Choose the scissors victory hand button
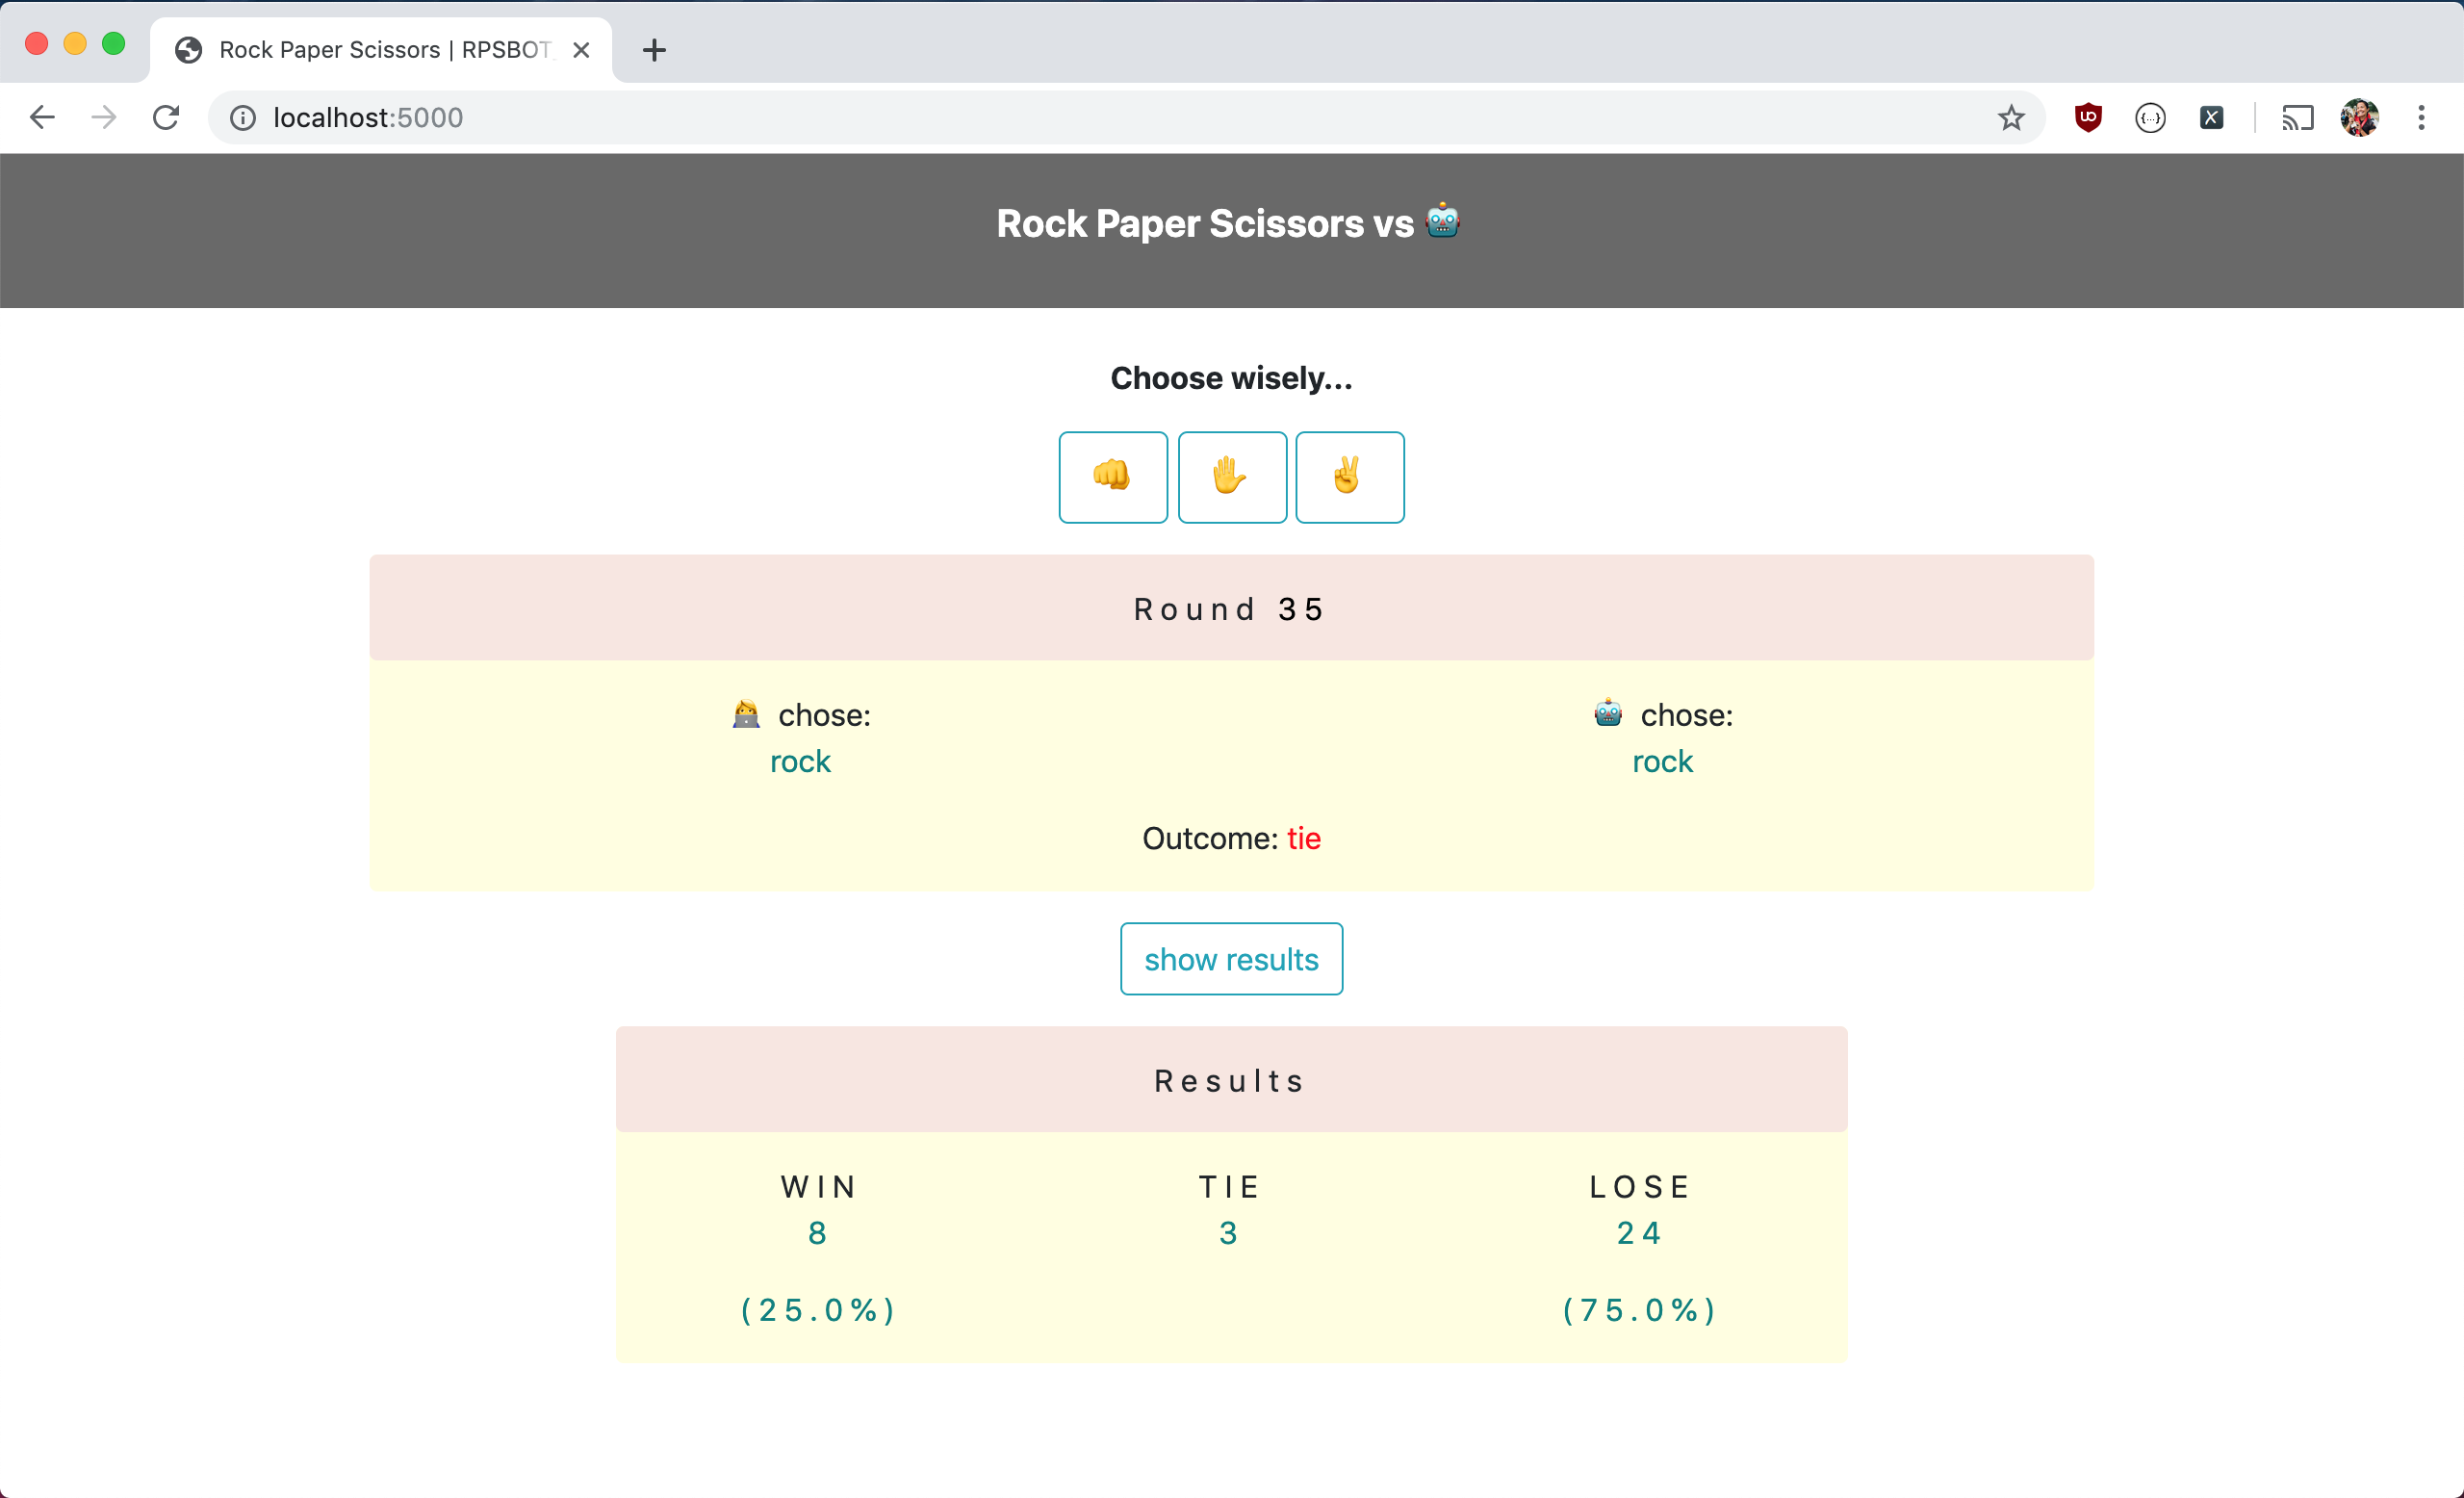 tap(1349, 477)
